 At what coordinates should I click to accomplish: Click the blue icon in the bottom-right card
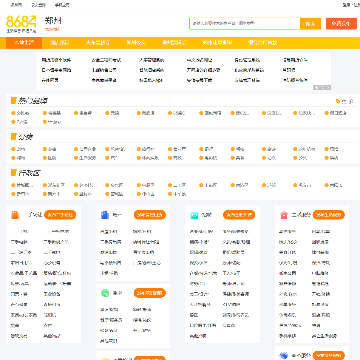[284, 355]
